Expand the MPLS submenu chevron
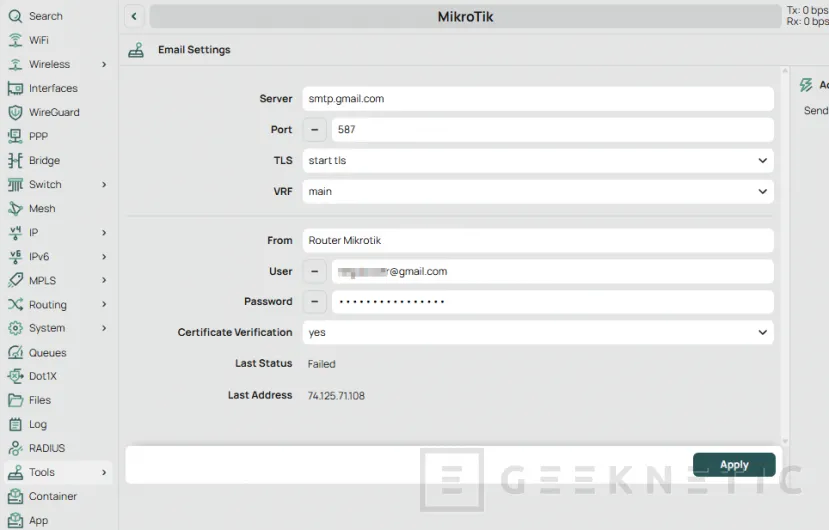 tap(104, 280)
